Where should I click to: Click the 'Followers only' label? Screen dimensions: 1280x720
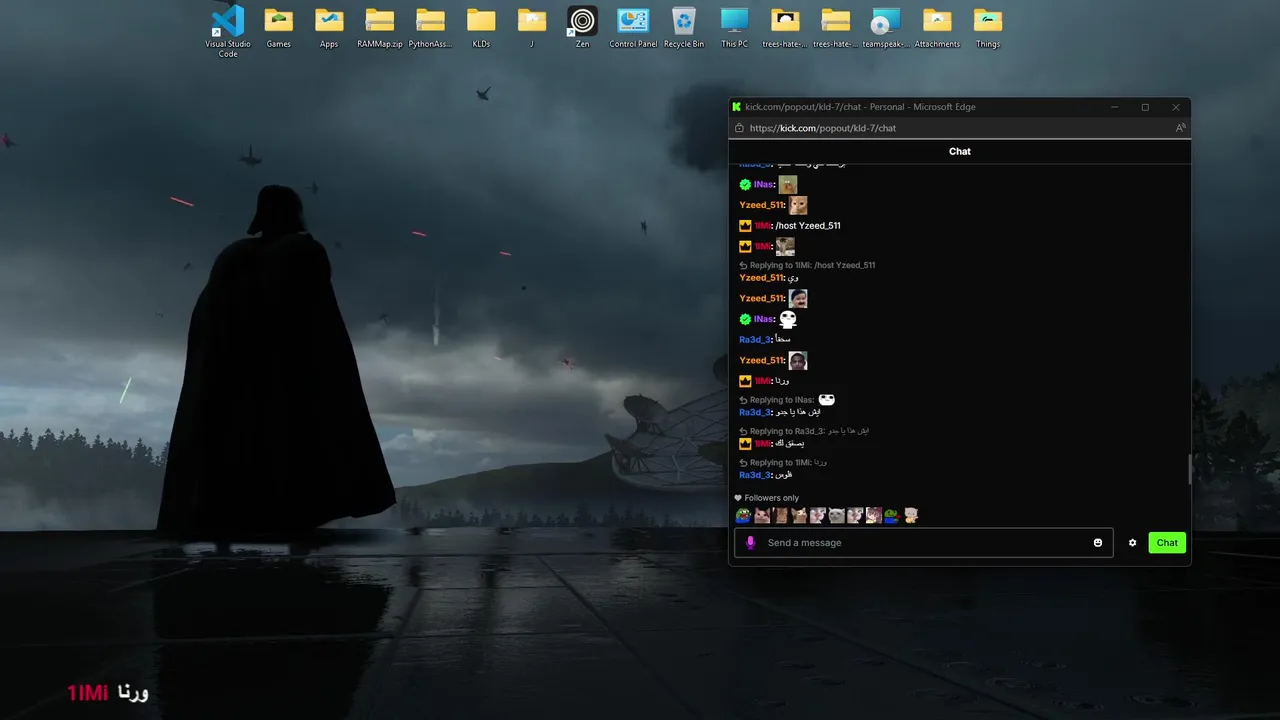click(x=772, y=498)
